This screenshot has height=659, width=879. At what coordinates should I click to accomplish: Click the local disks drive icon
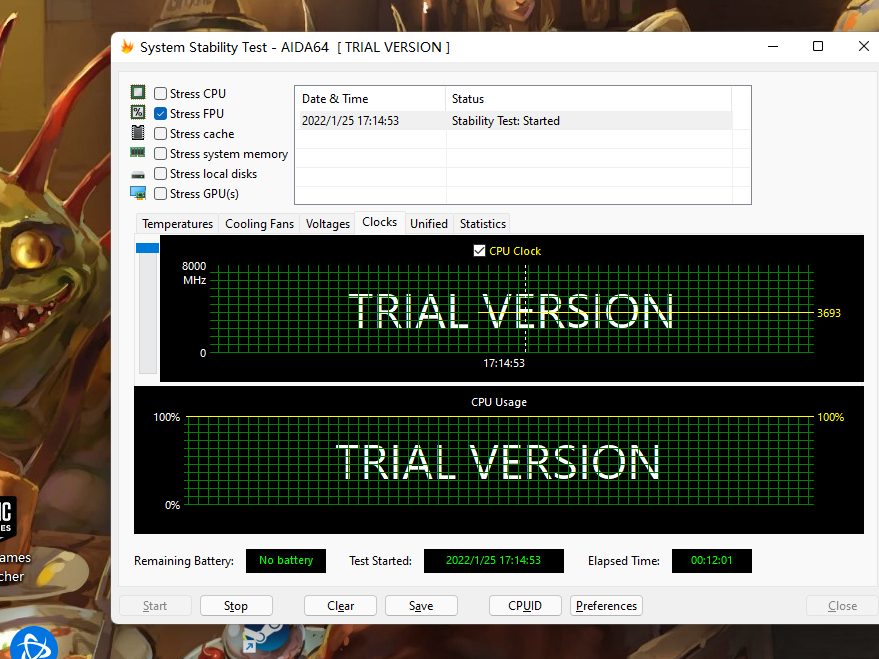[138, 174]
